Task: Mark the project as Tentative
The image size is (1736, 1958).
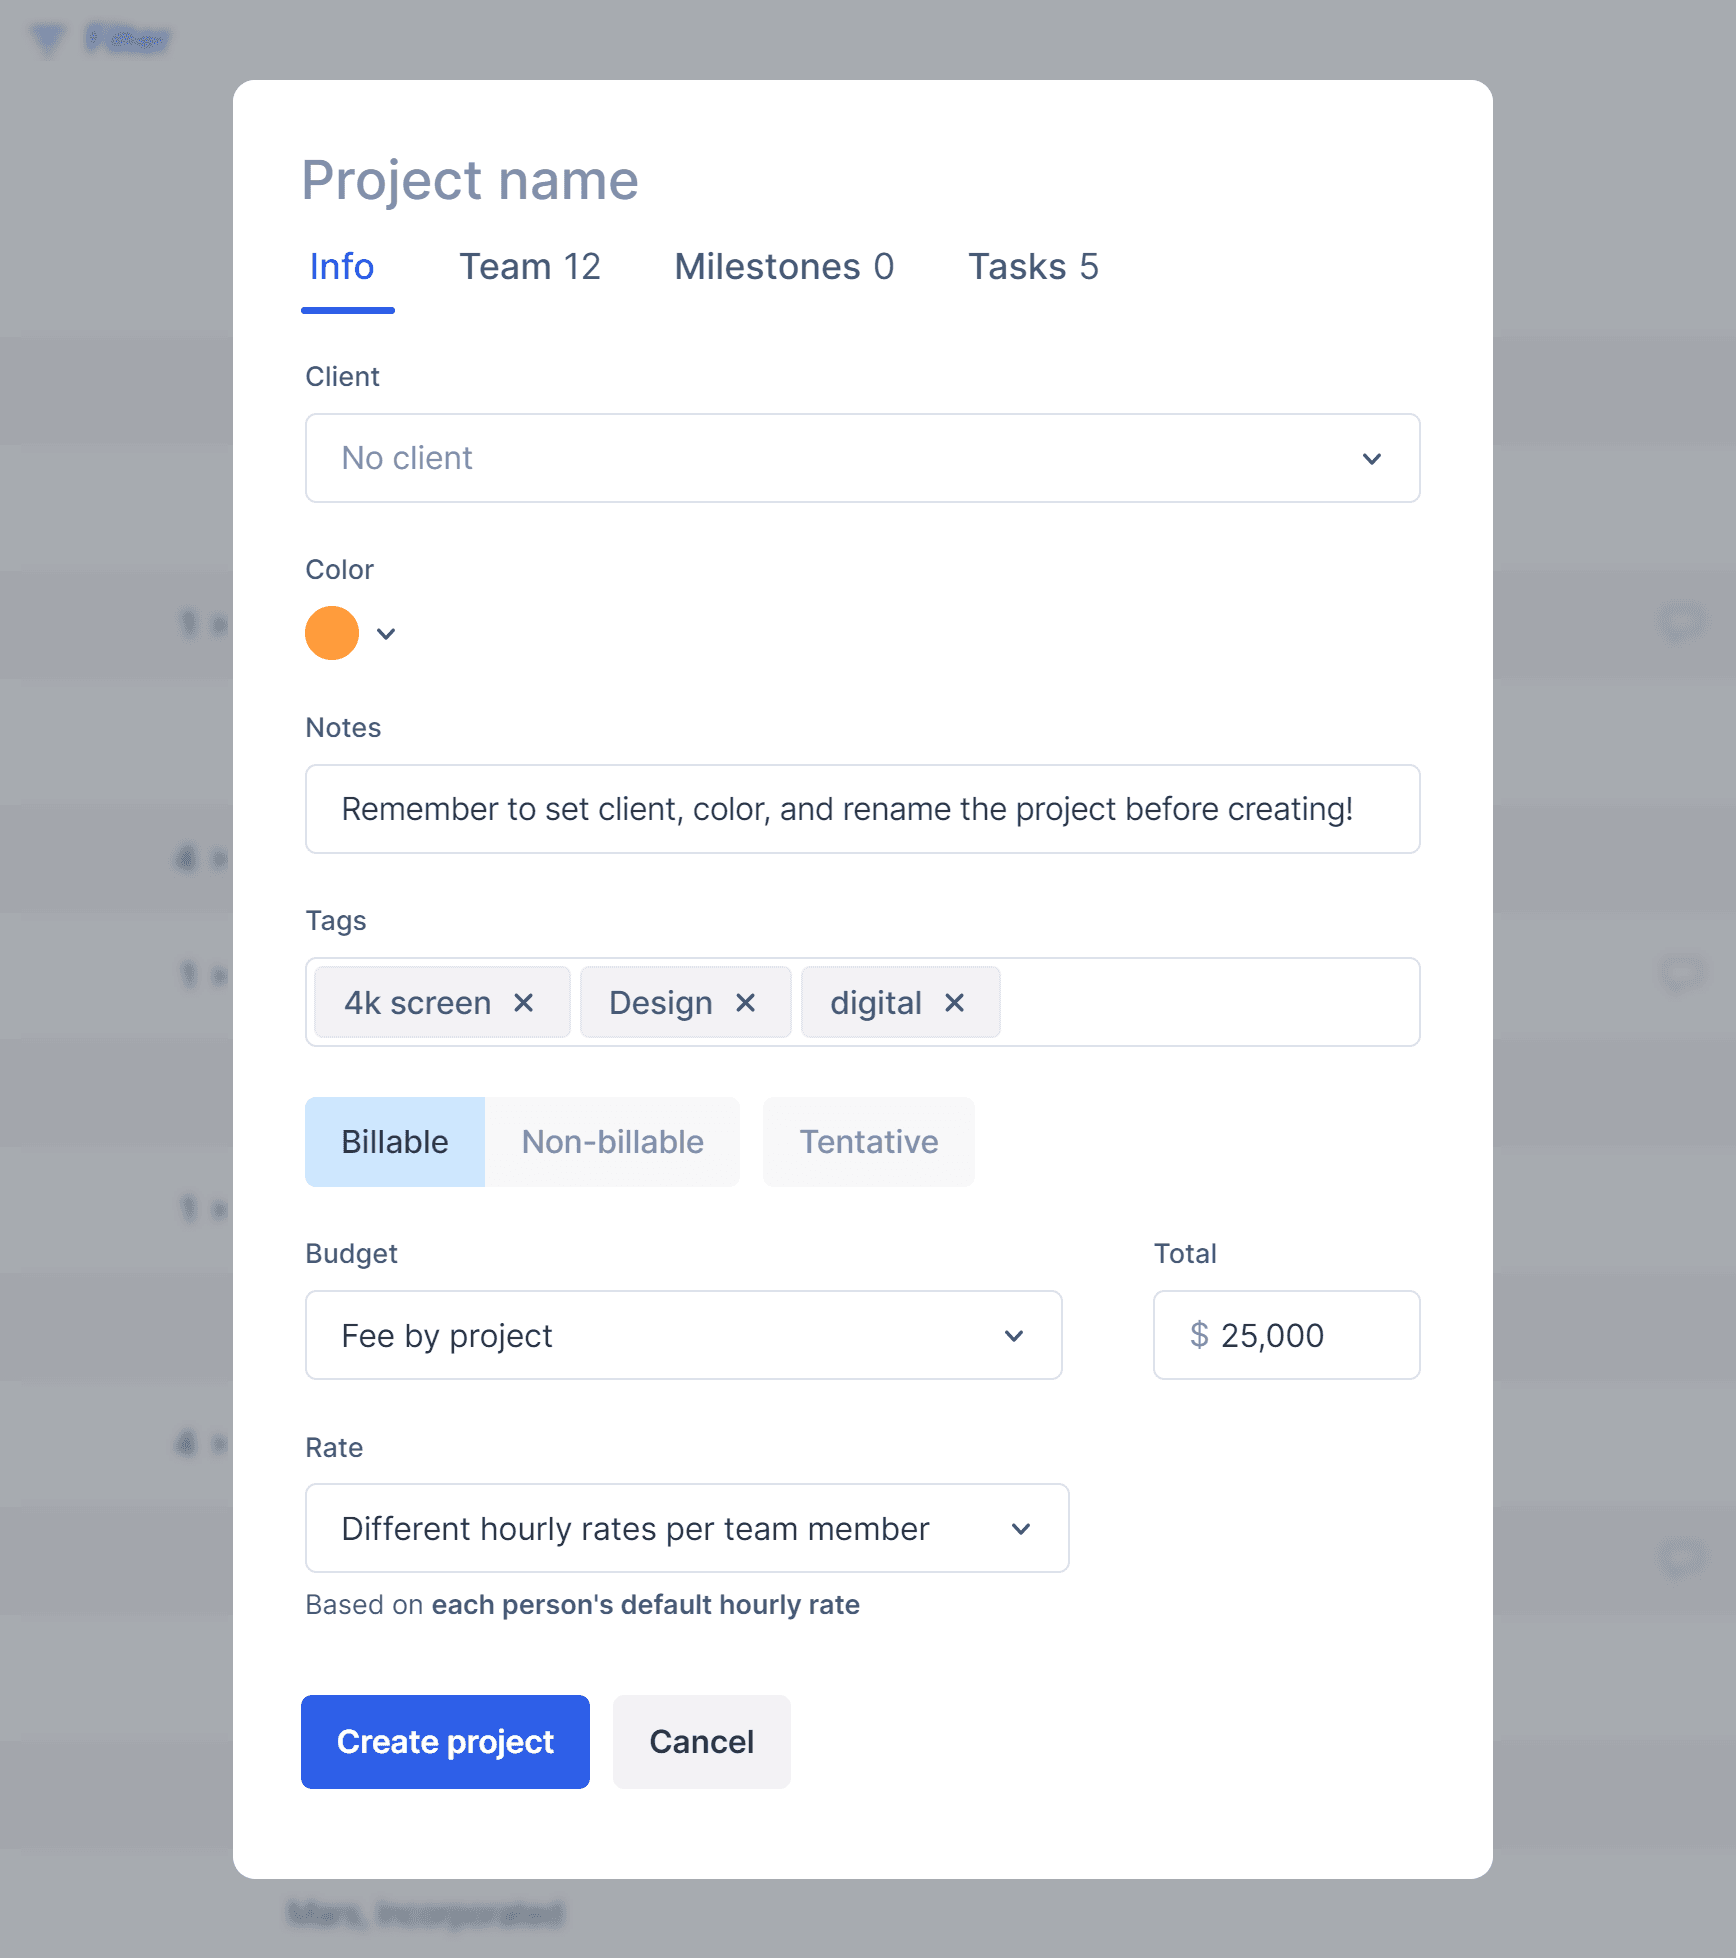Action: point(868,1141)
